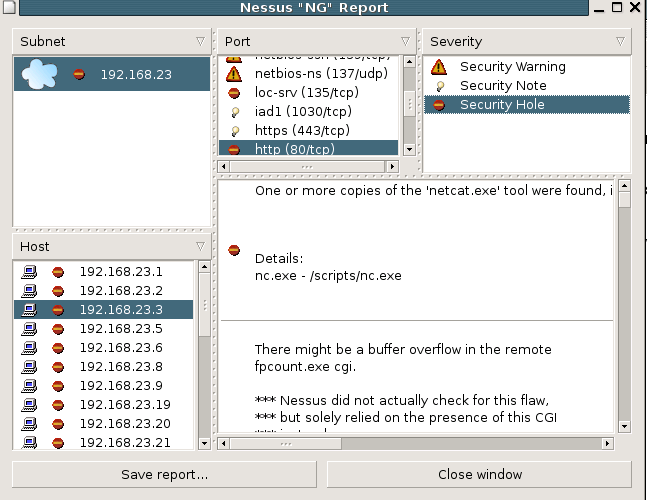Open the Severity option menu by its label

(x=456, y=41)
